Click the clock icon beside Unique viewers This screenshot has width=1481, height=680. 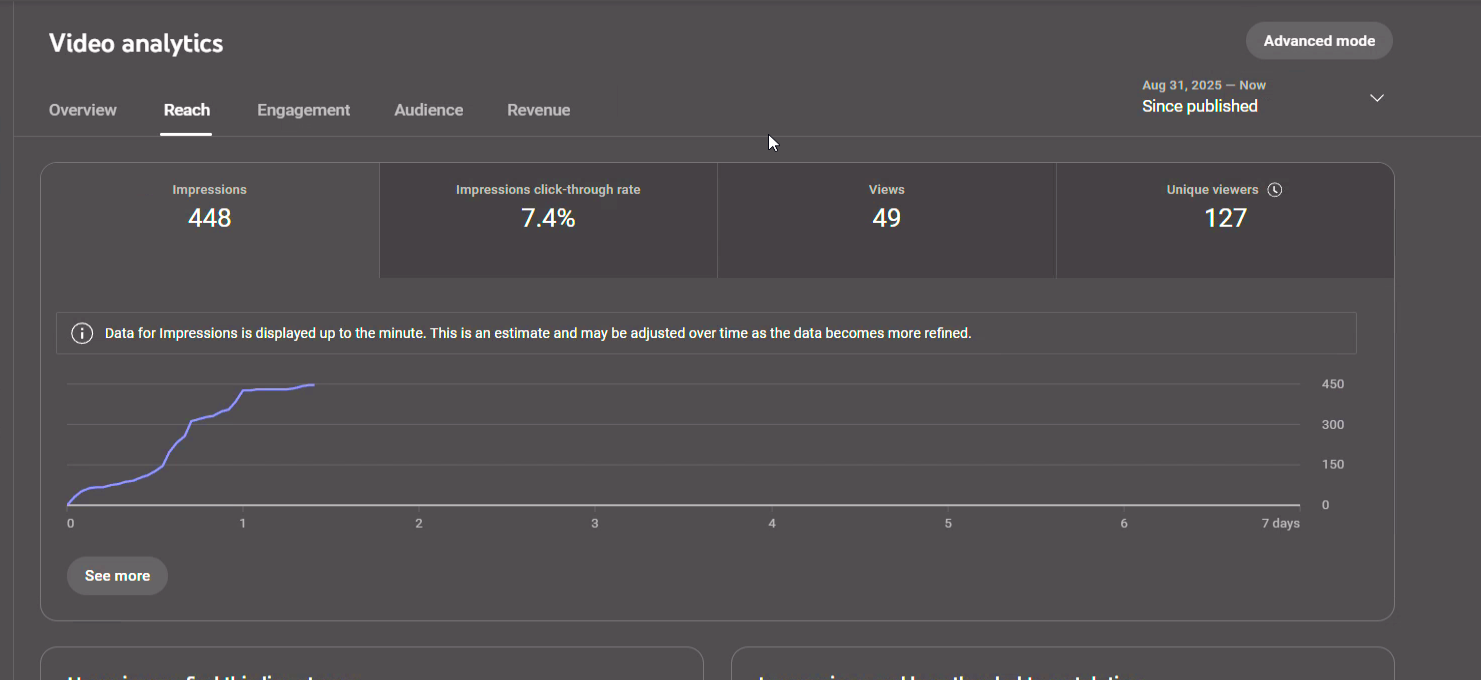pyautogui.click(x=1274, y=190)
